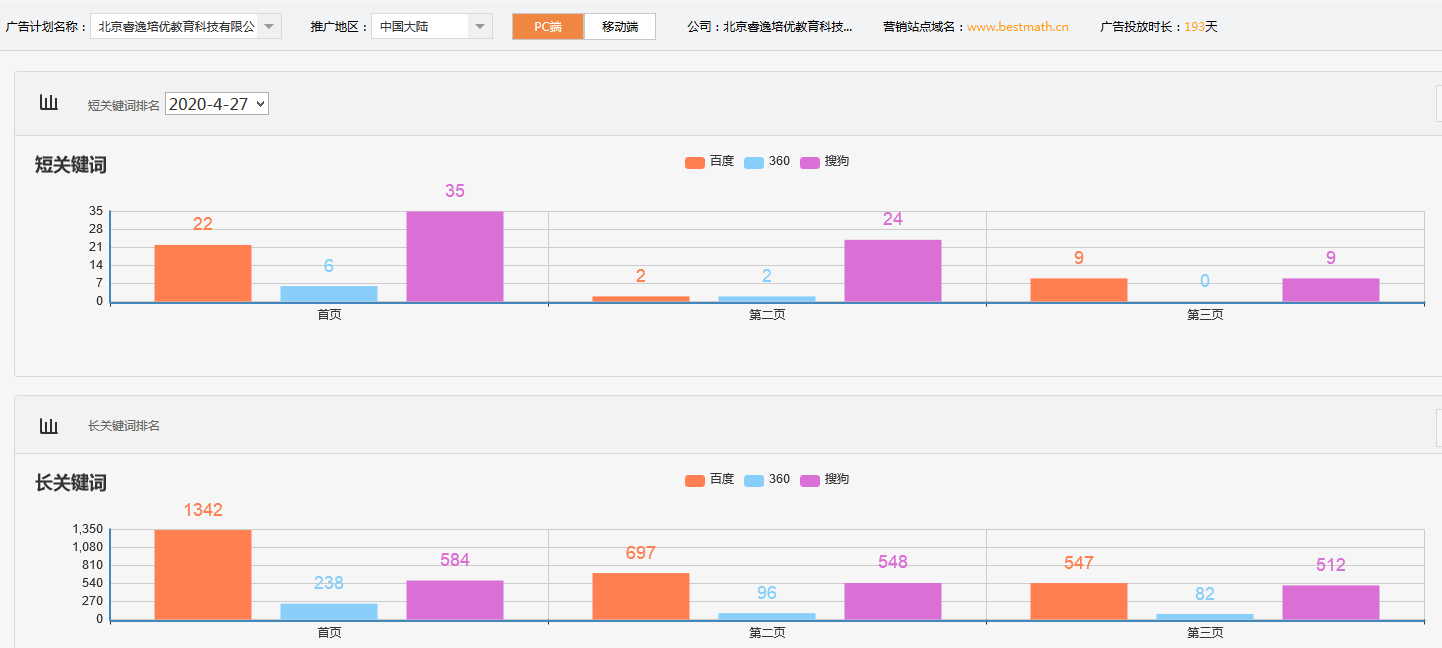Click the 百度 bar showing 1342
Viewport: 1442px width, 648px height.
[x=203, y=574]
